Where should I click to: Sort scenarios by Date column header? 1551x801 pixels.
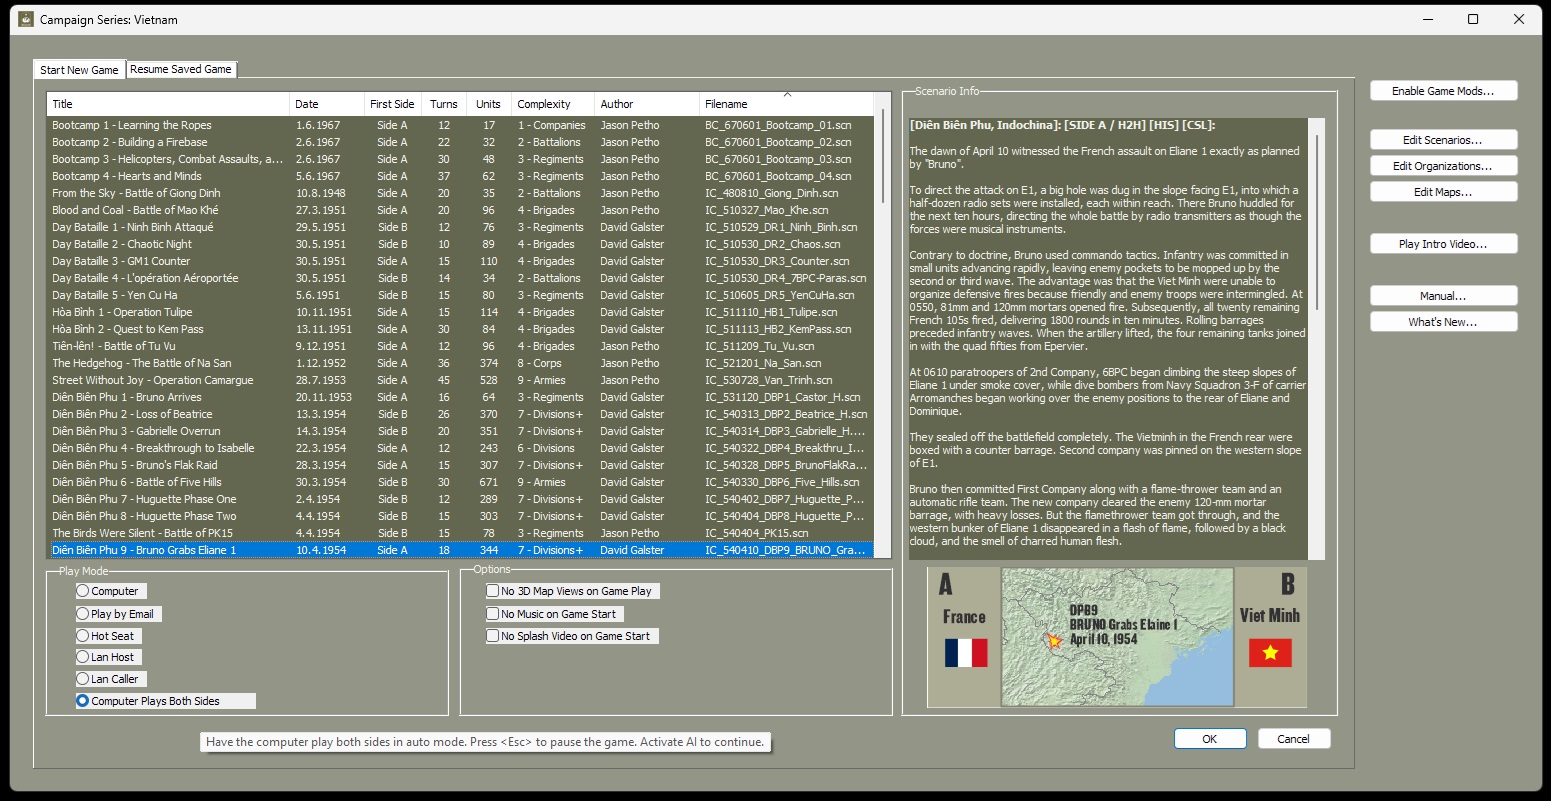click(327, 104)
